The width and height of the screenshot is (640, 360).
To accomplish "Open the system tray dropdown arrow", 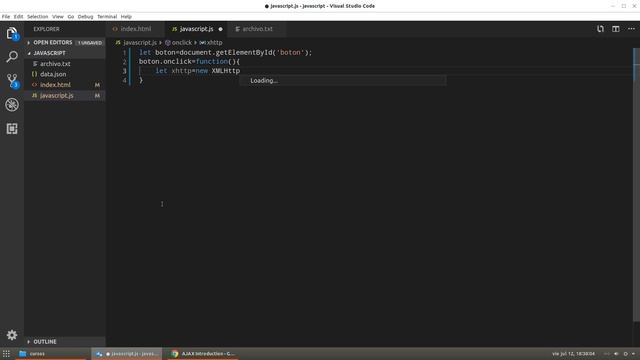I will 633,354.
